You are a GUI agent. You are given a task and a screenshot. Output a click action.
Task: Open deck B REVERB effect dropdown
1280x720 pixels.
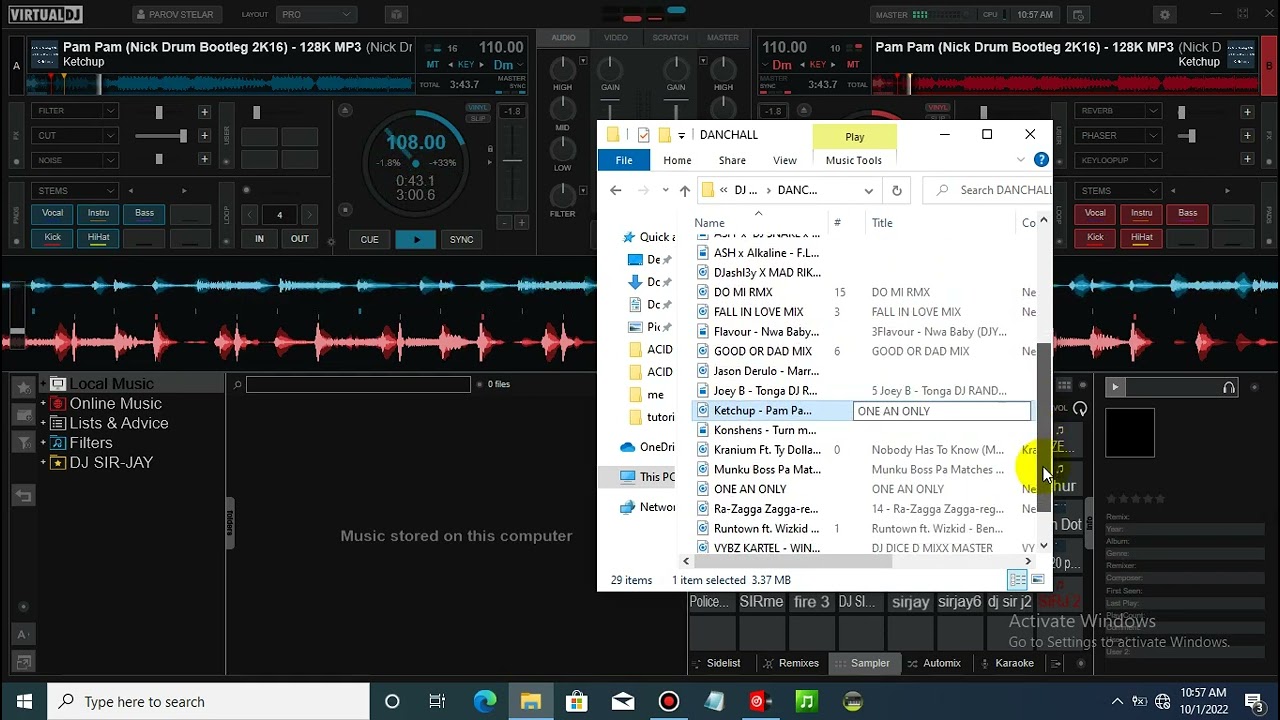click(x=1117, y=111)
